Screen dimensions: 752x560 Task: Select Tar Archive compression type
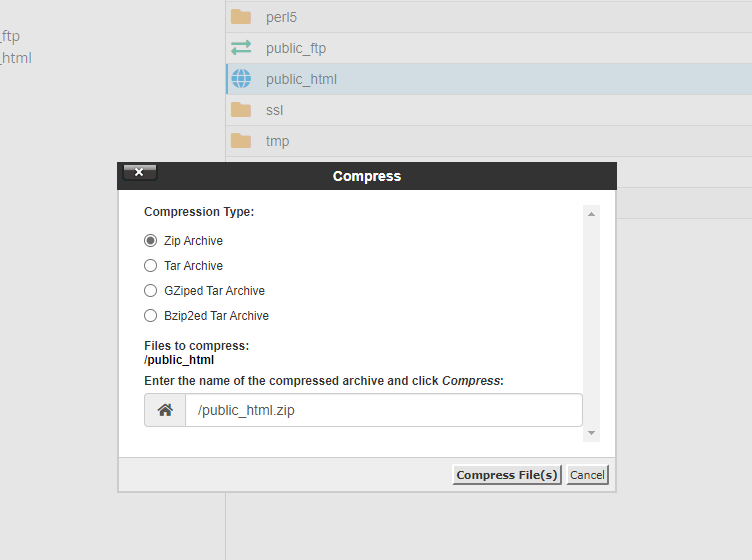tap(151, 266)
